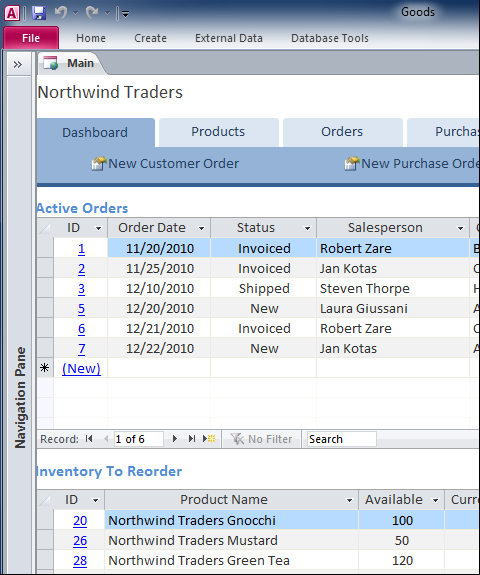Click the Main tab form icon

[51, 63]
